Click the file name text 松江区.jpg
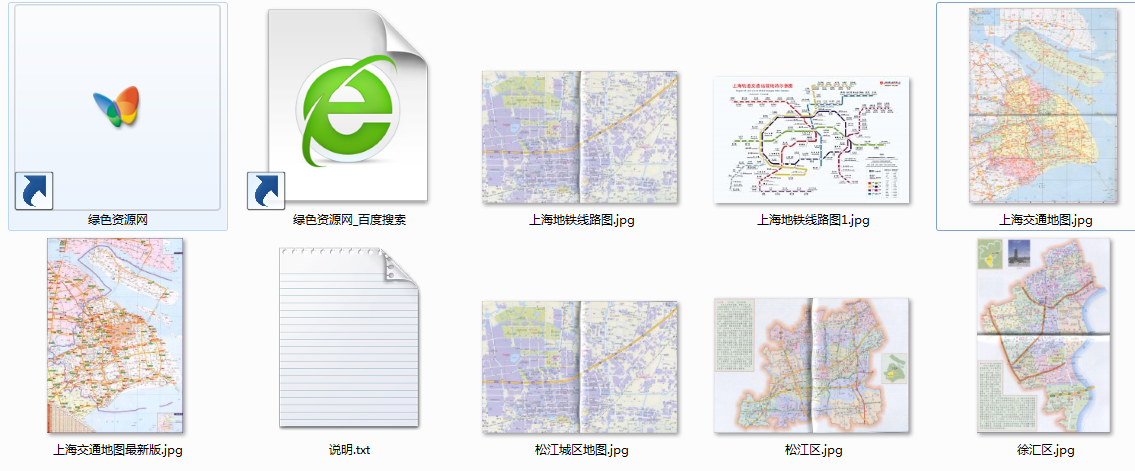1135x471 pixels. 813,450
